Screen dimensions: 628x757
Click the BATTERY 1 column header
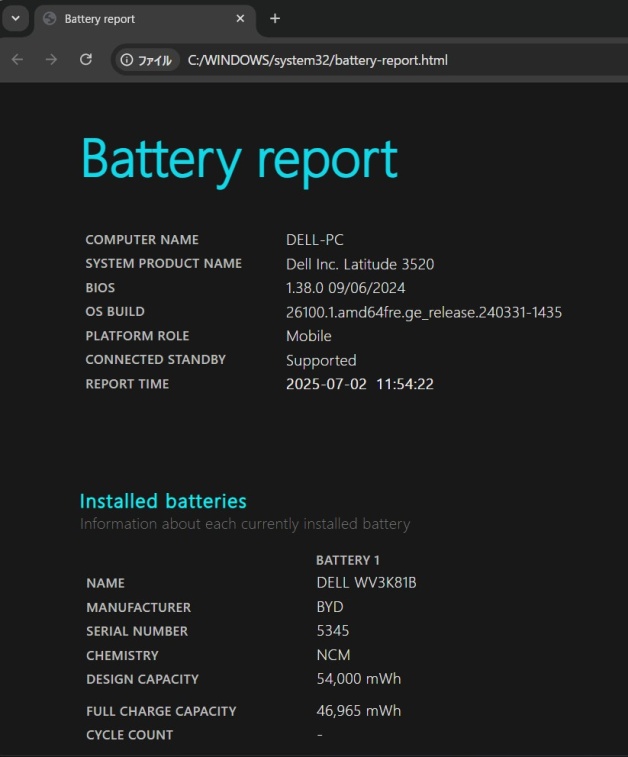(348, 560)
